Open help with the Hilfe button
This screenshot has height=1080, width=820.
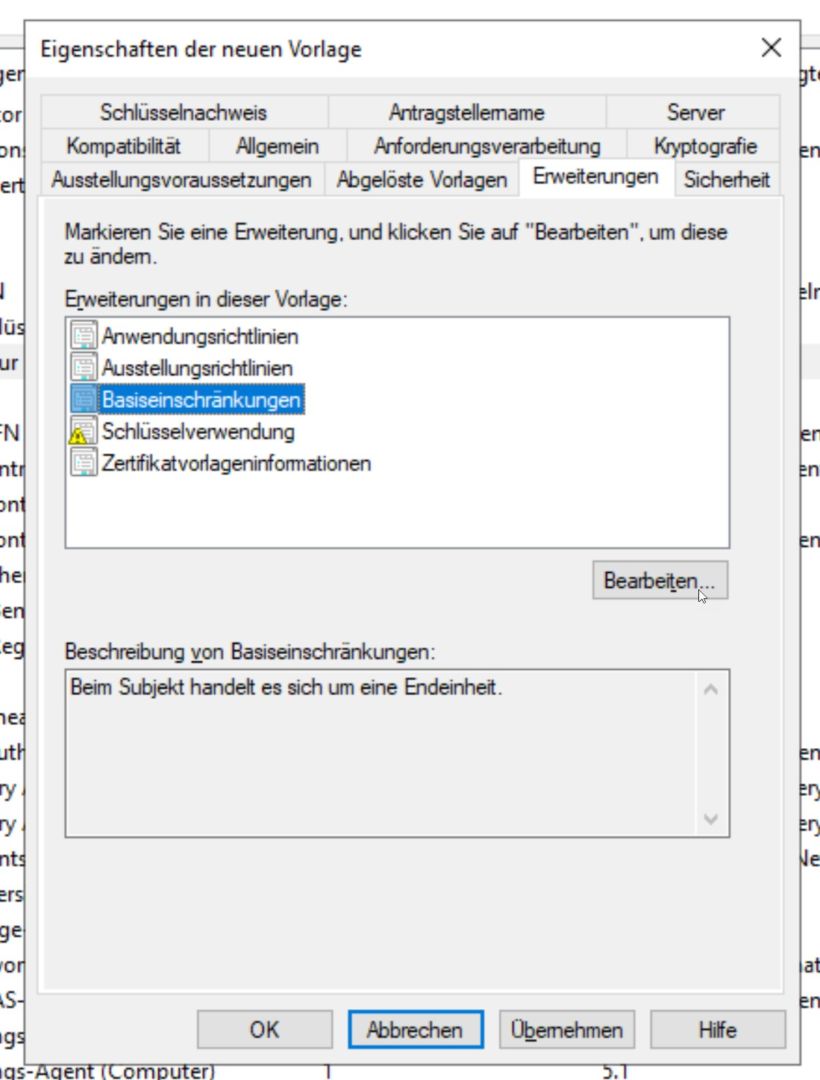click(x=717, y=1030)
